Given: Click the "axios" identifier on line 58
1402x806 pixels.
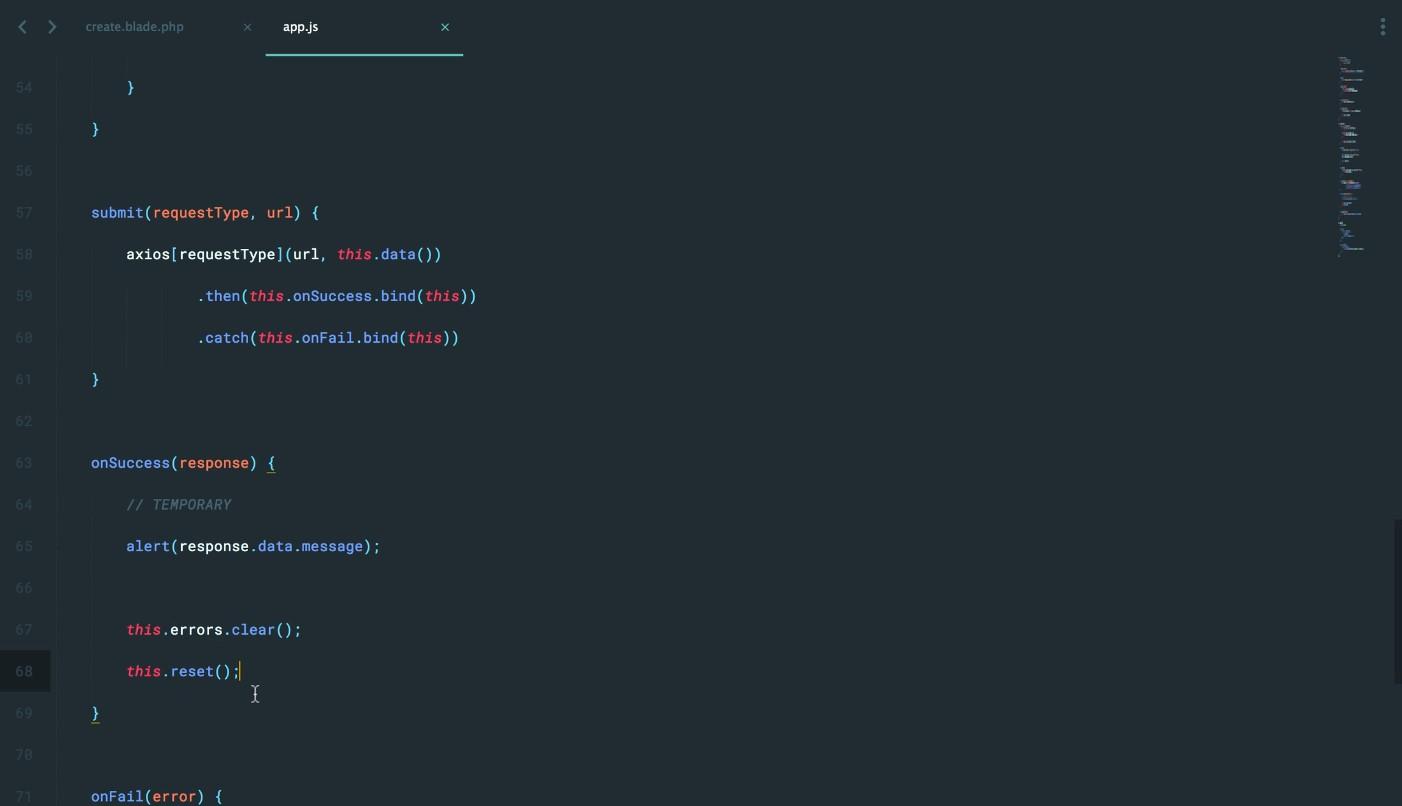Looking at the screenshot, I should [148, 255].
